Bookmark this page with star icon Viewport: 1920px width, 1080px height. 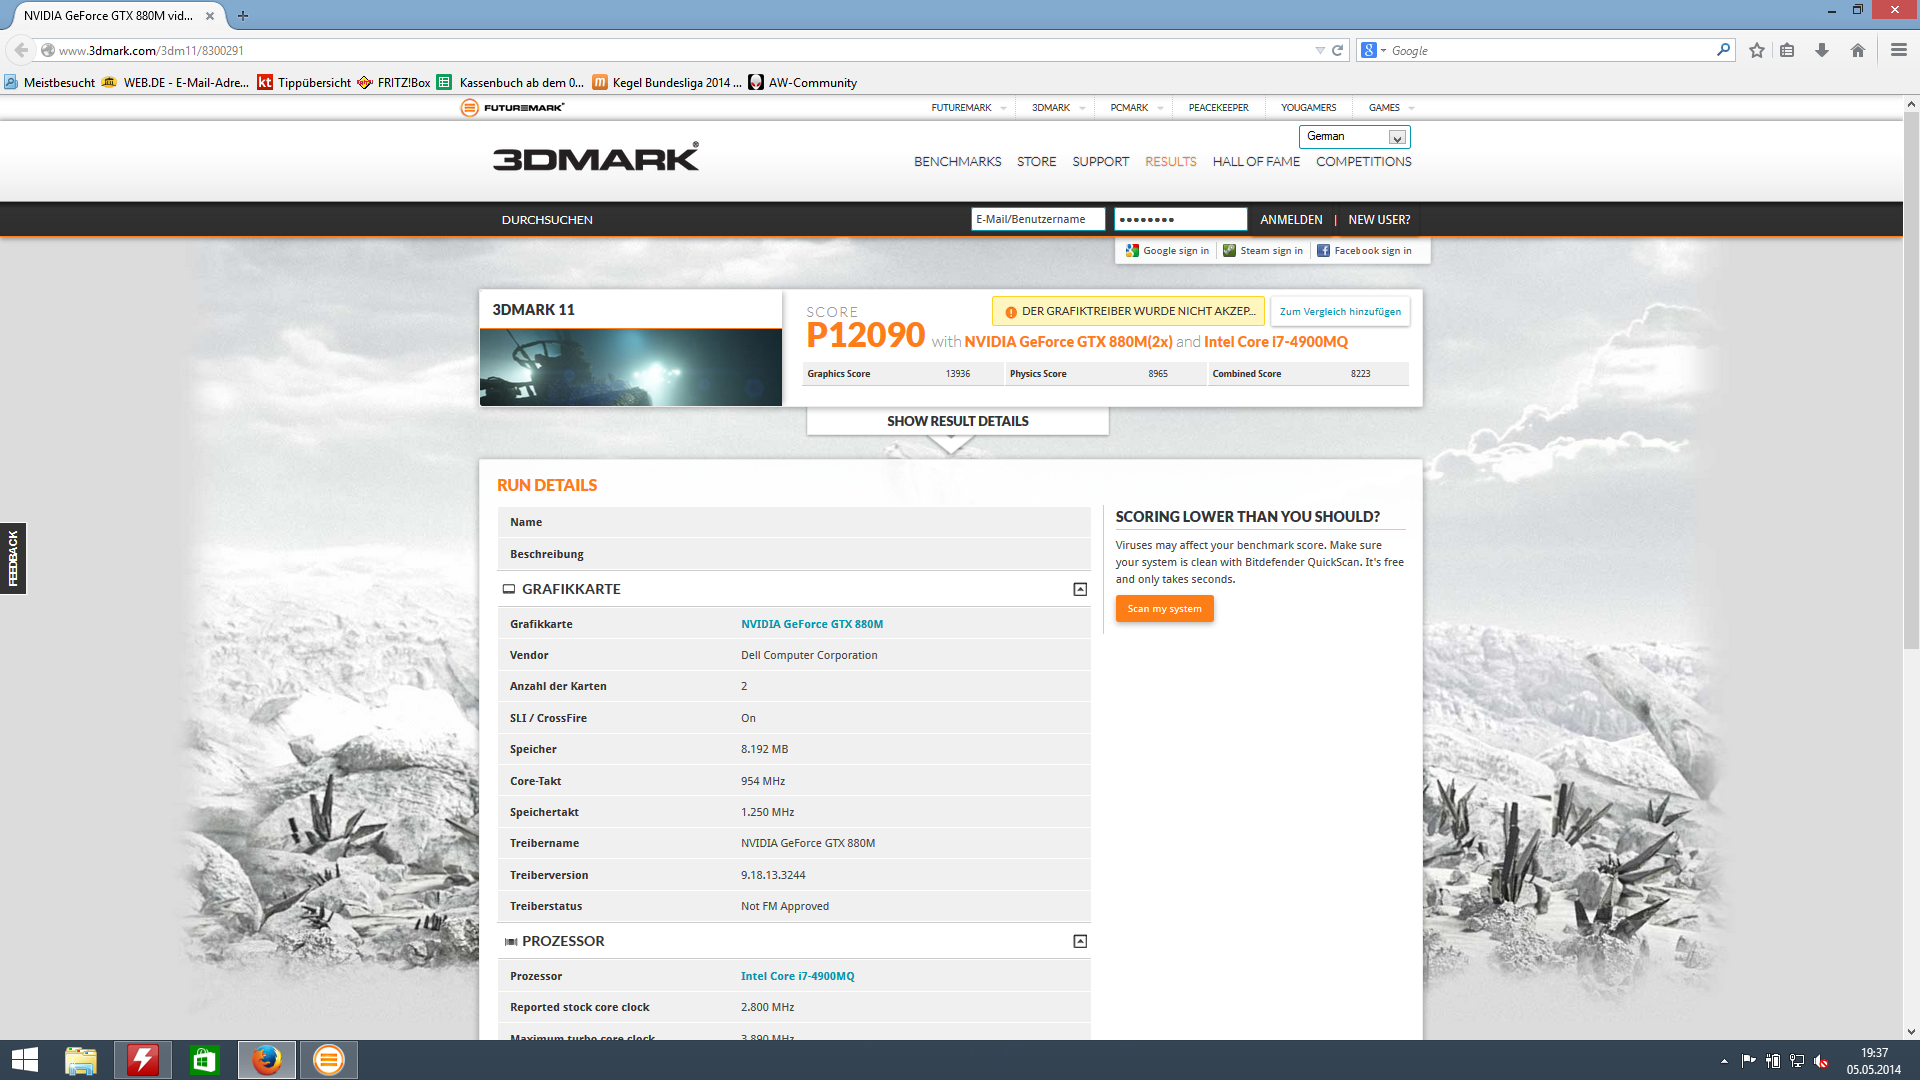(1757, 50)
